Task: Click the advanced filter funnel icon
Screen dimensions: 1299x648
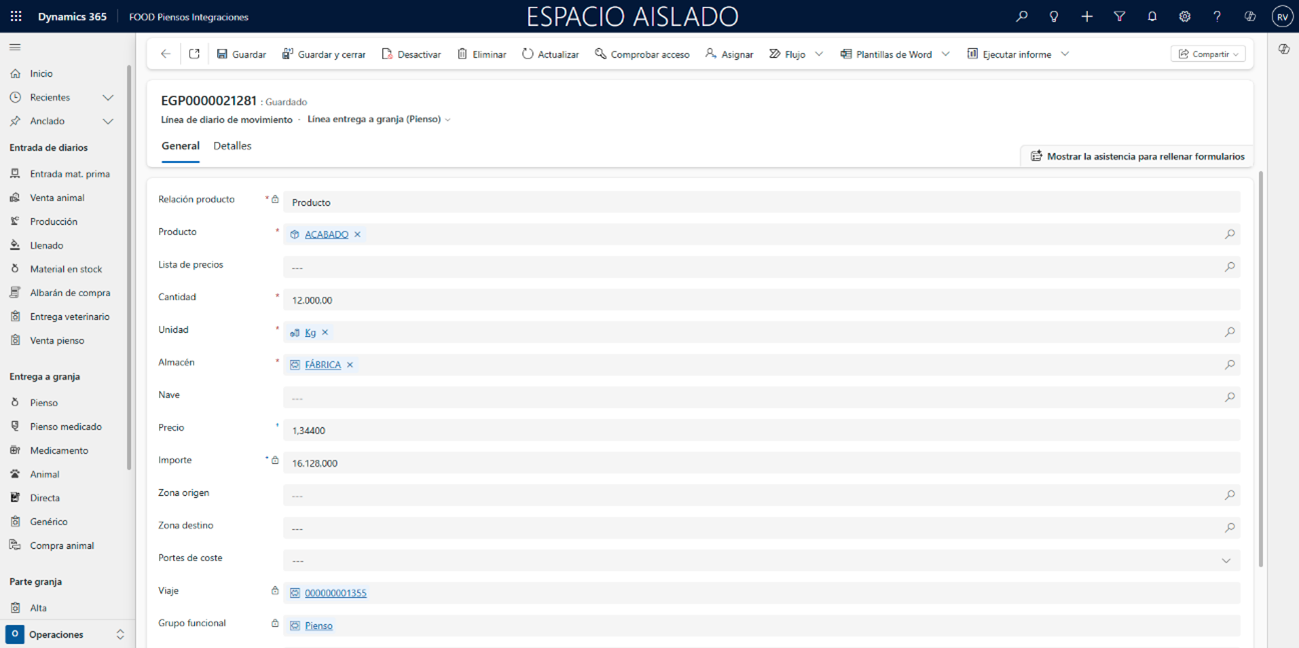Action: 1119,17
